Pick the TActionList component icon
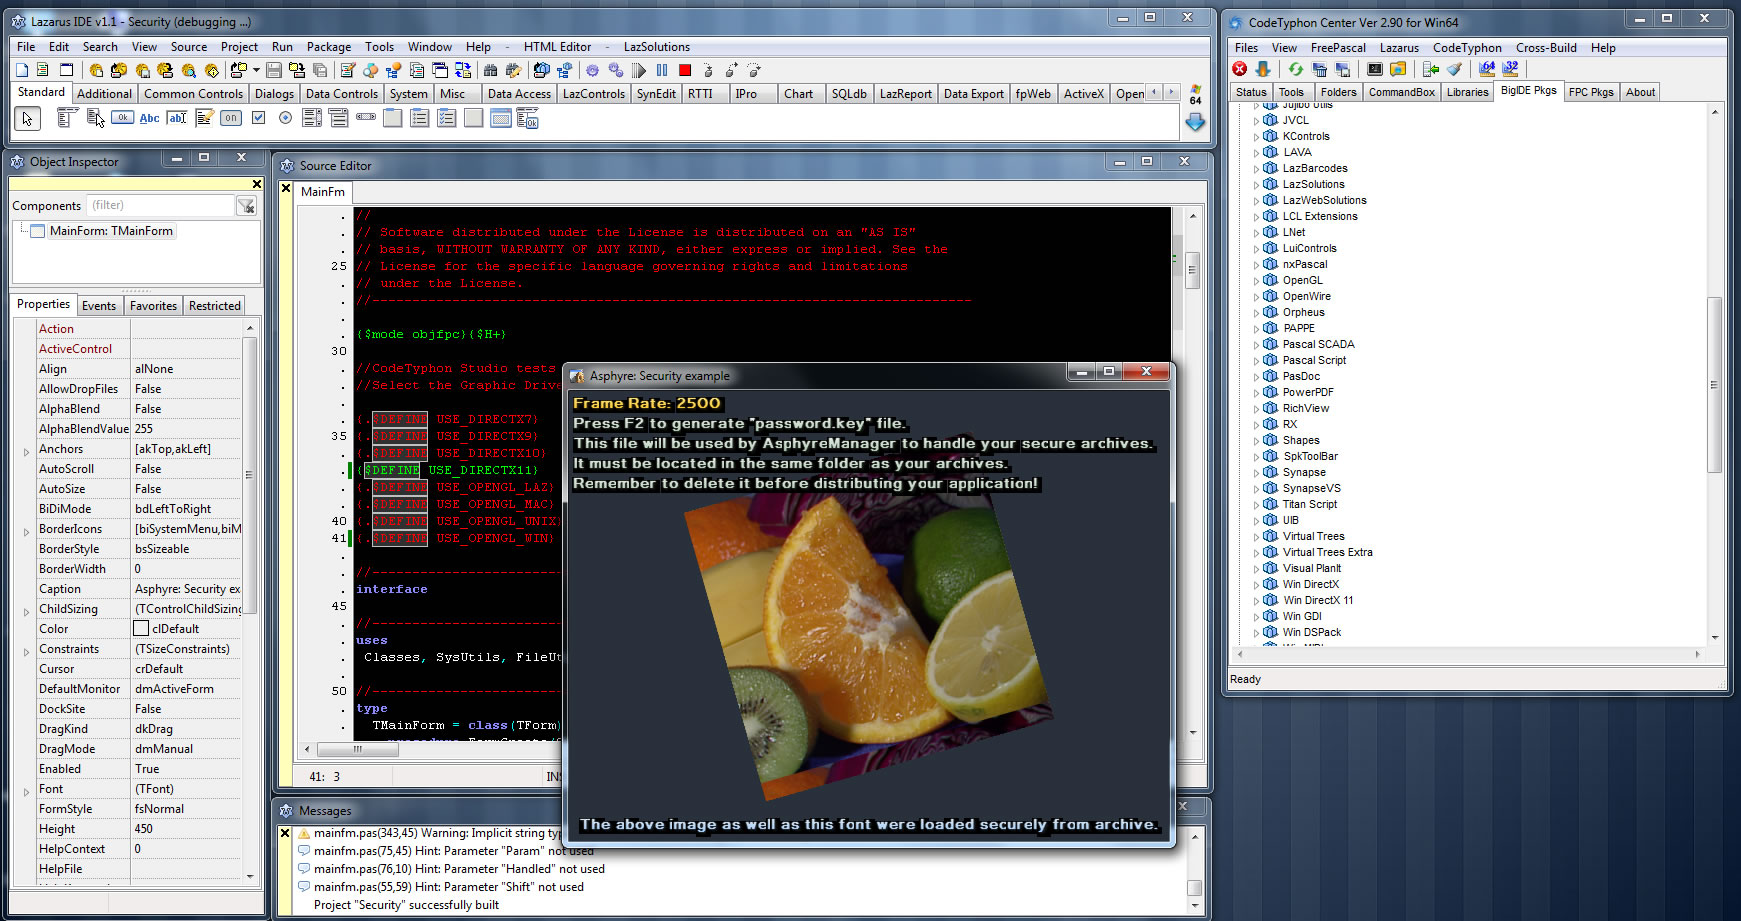1741x921 pixels. point(528,118)
